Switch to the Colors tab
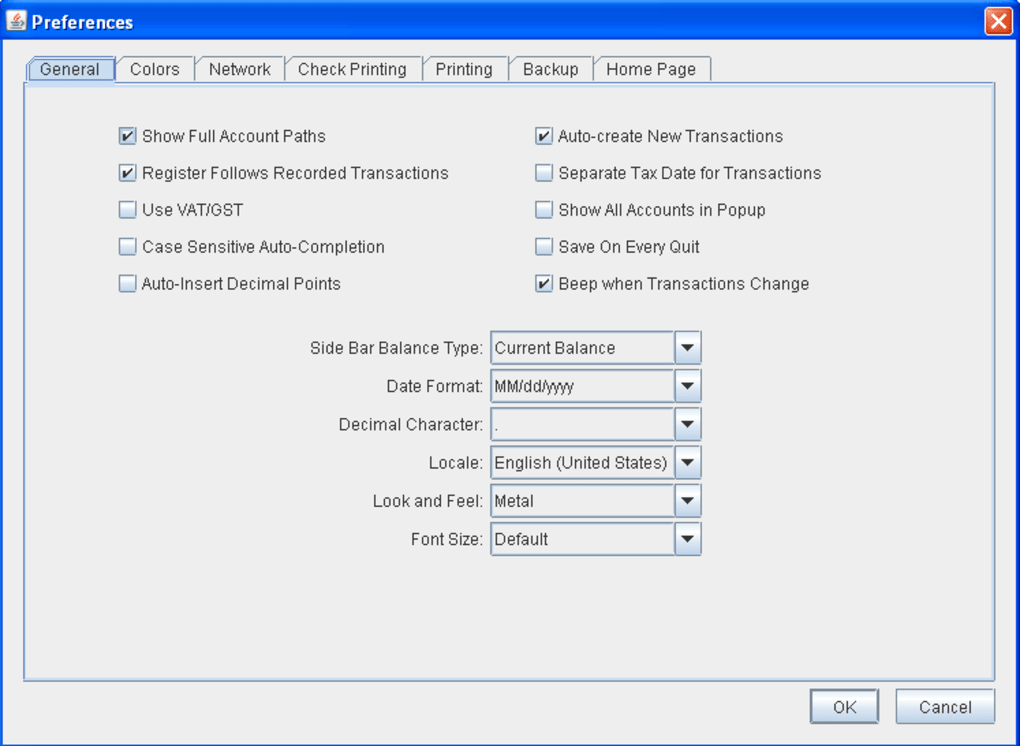This screenshot has width=1020, height=746. pos(155,69)
